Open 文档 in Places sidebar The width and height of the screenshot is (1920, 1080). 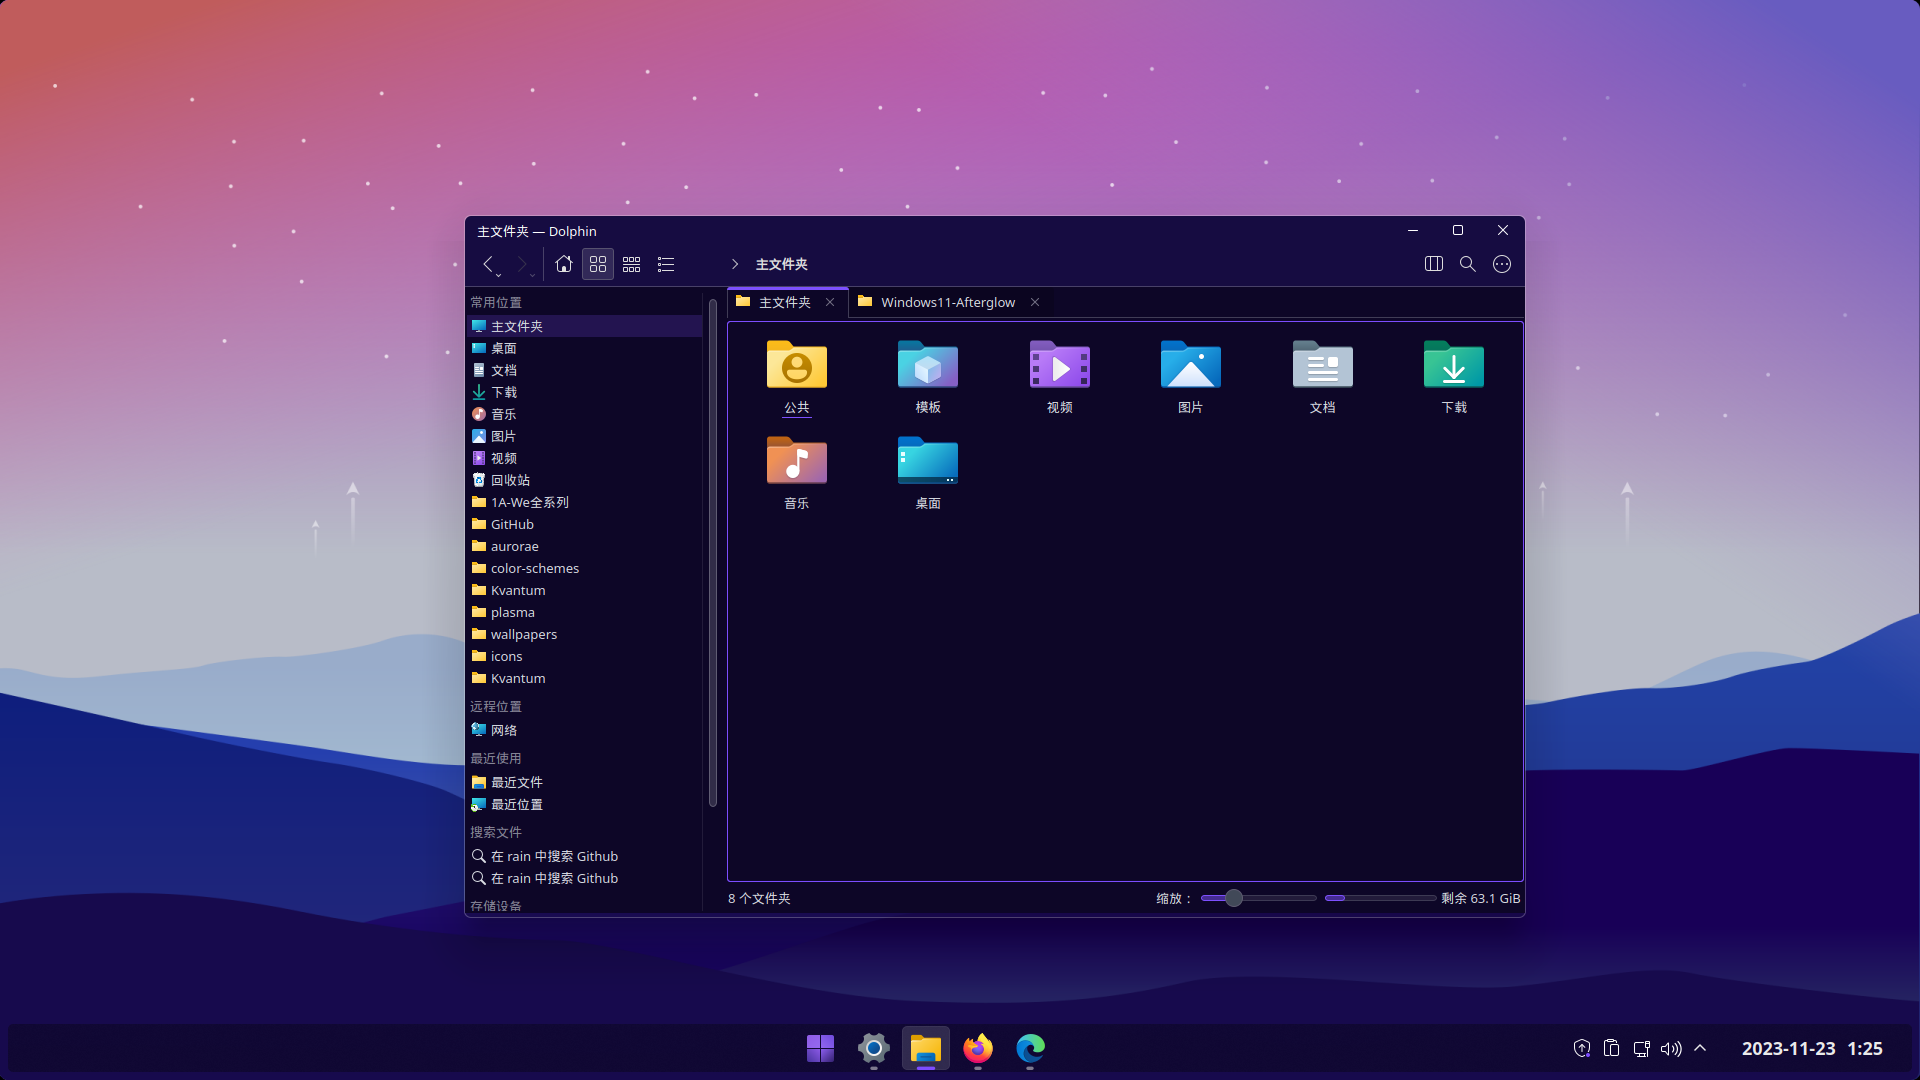585,370
